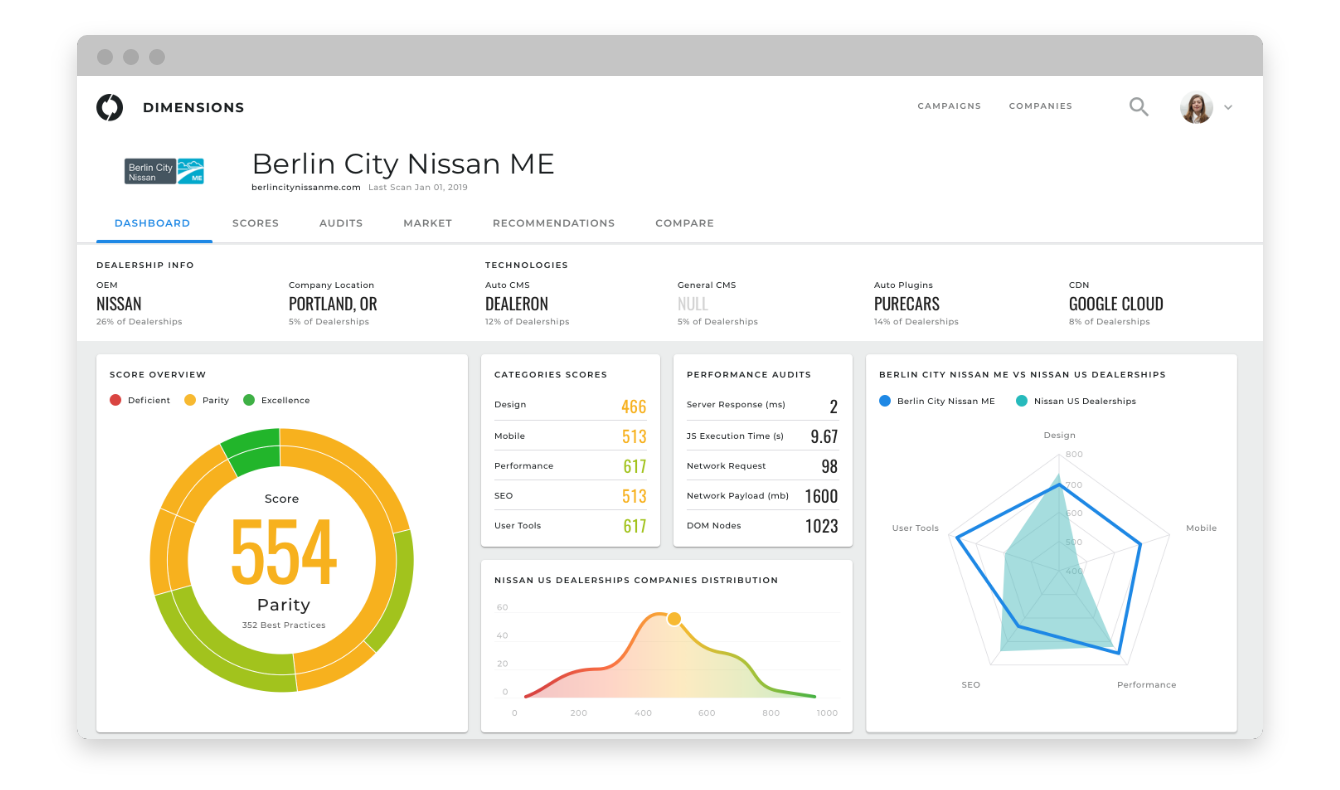Toggle Nissan US Dealerships radar series
Image resolution: width=1340 pixels, height=790 pixels.
[1021, 401]
